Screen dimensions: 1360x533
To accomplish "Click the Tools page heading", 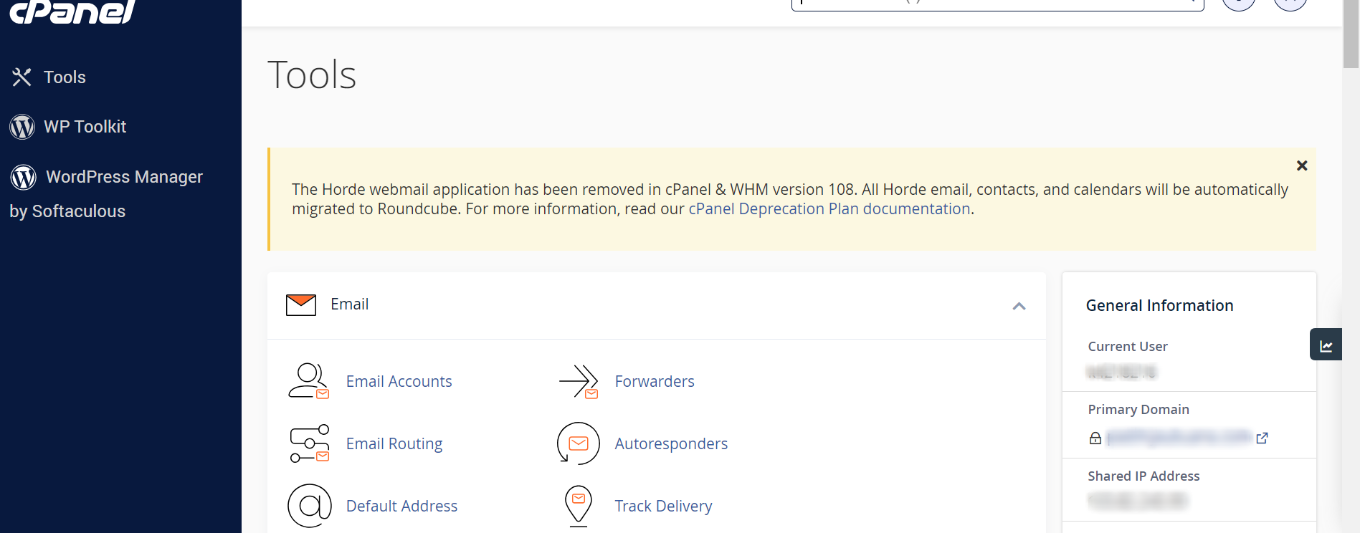I will pos(312,75).
